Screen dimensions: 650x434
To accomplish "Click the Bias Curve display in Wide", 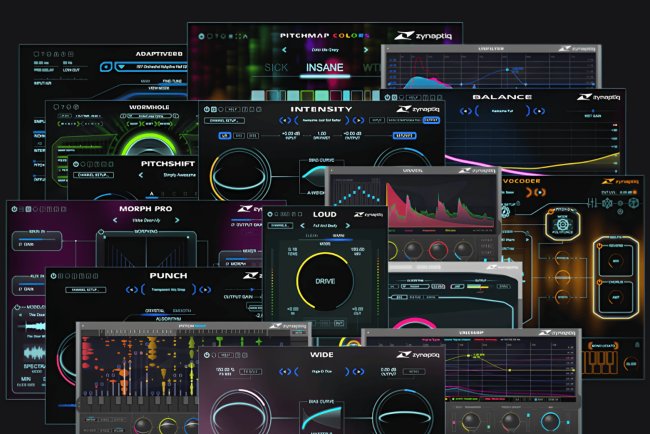I will [x=321, y=419].
